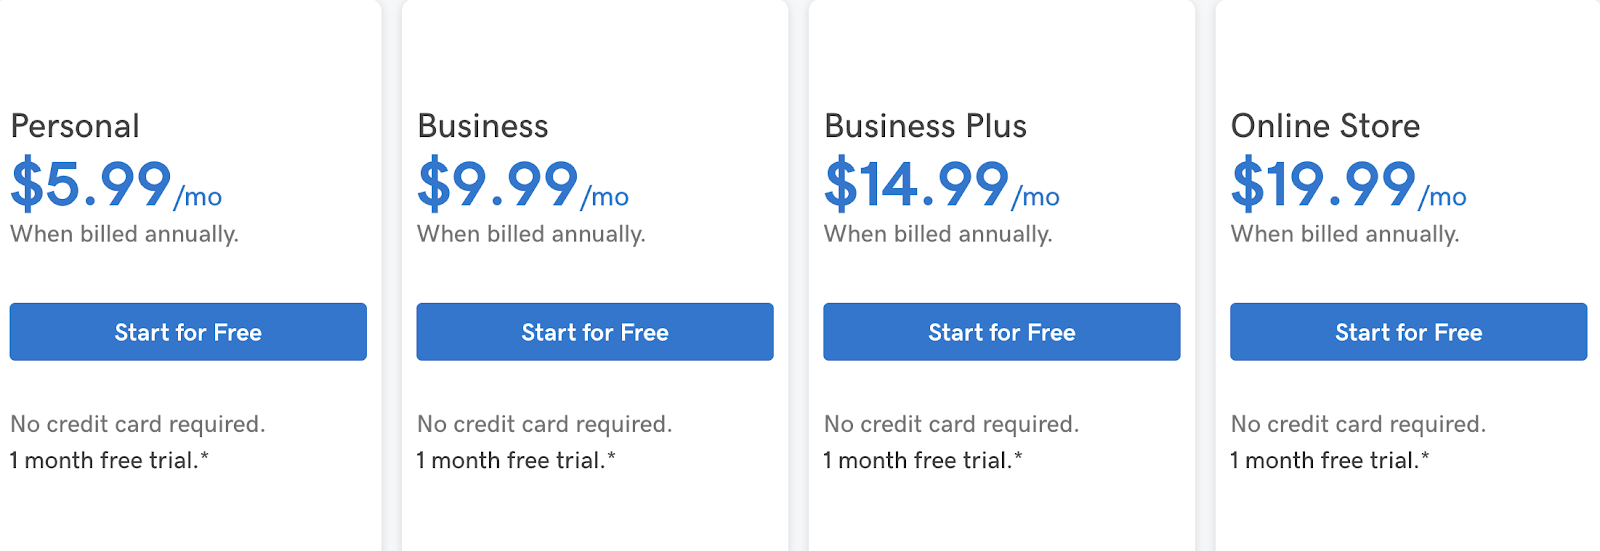
Task: Click Start for Free under Business Plus
Action: pyautogui.click(x=1002, y=332)
